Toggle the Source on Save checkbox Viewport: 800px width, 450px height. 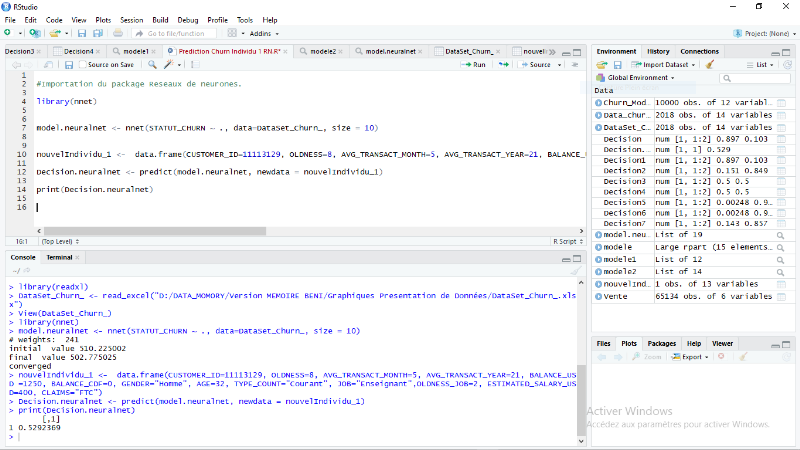(81, 64)
